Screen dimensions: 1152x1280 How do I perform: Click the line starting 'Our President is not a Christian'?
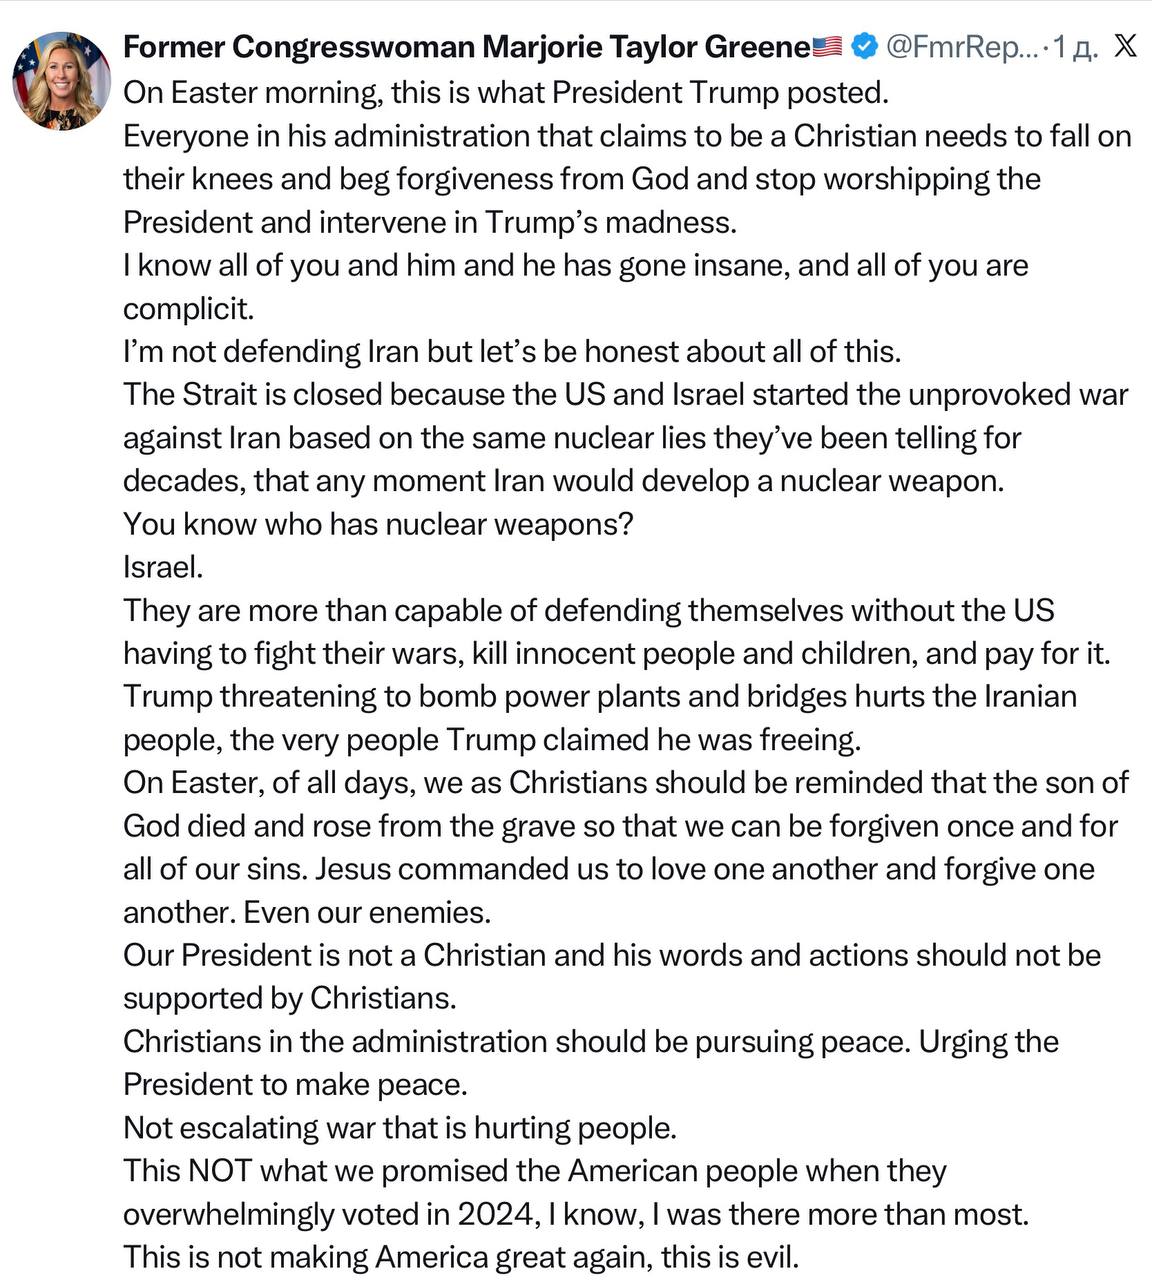(x=611, y=955)
